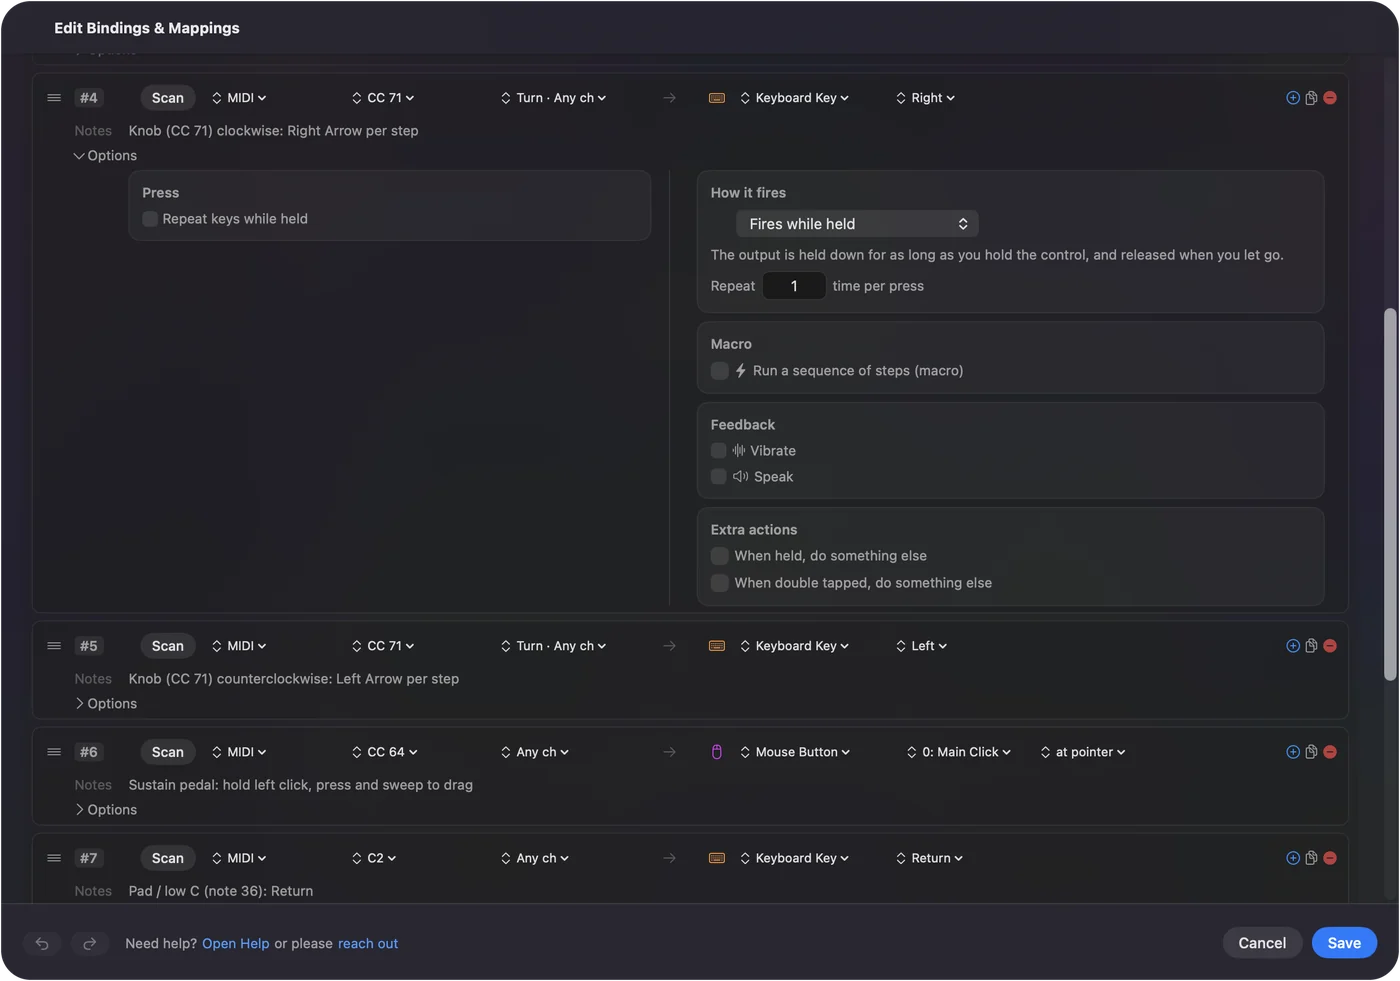Delete binding #4 with red remove icon
This screenshot has height=981, width=1400.
[x=1330, y=98]
